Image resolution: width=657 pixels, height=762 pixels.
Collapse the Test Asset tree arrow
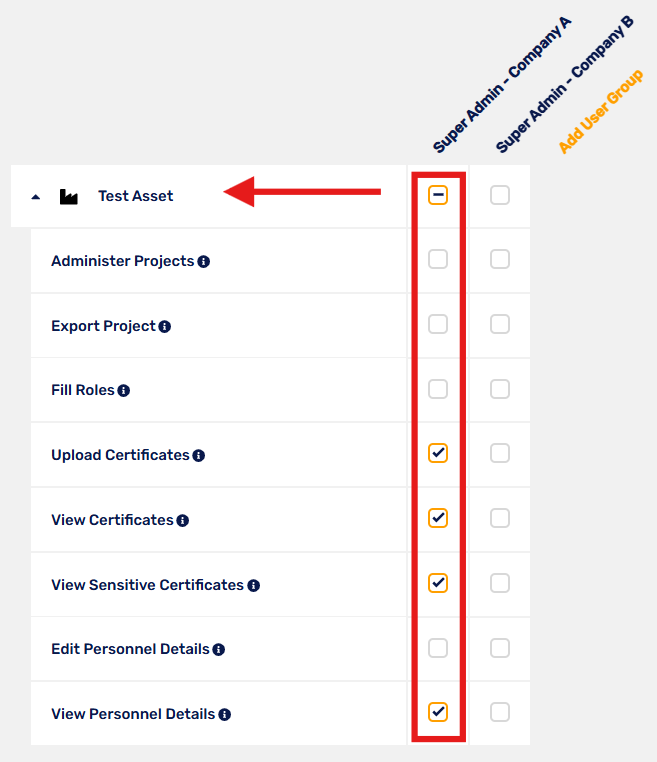click(x=35, y=197)
